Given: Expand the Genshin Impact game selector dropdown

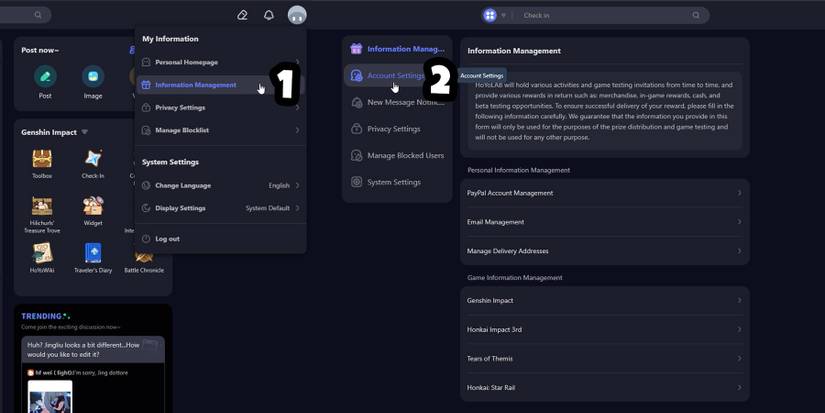Looking at the screenshot, I should pyautogui.click(x=85, y=132).
